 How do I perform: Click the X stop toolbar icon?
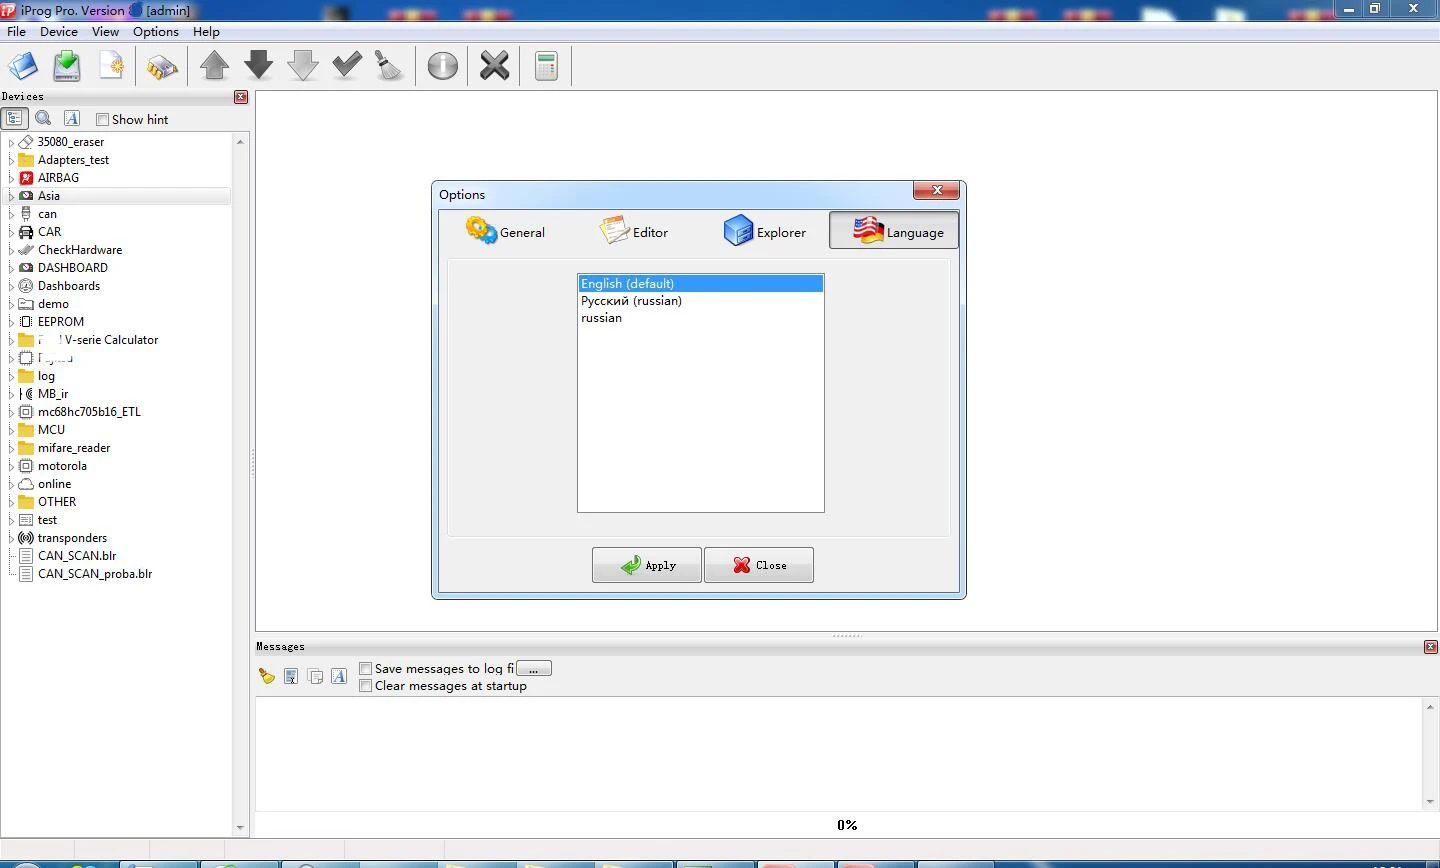click(x=494, y=66)
